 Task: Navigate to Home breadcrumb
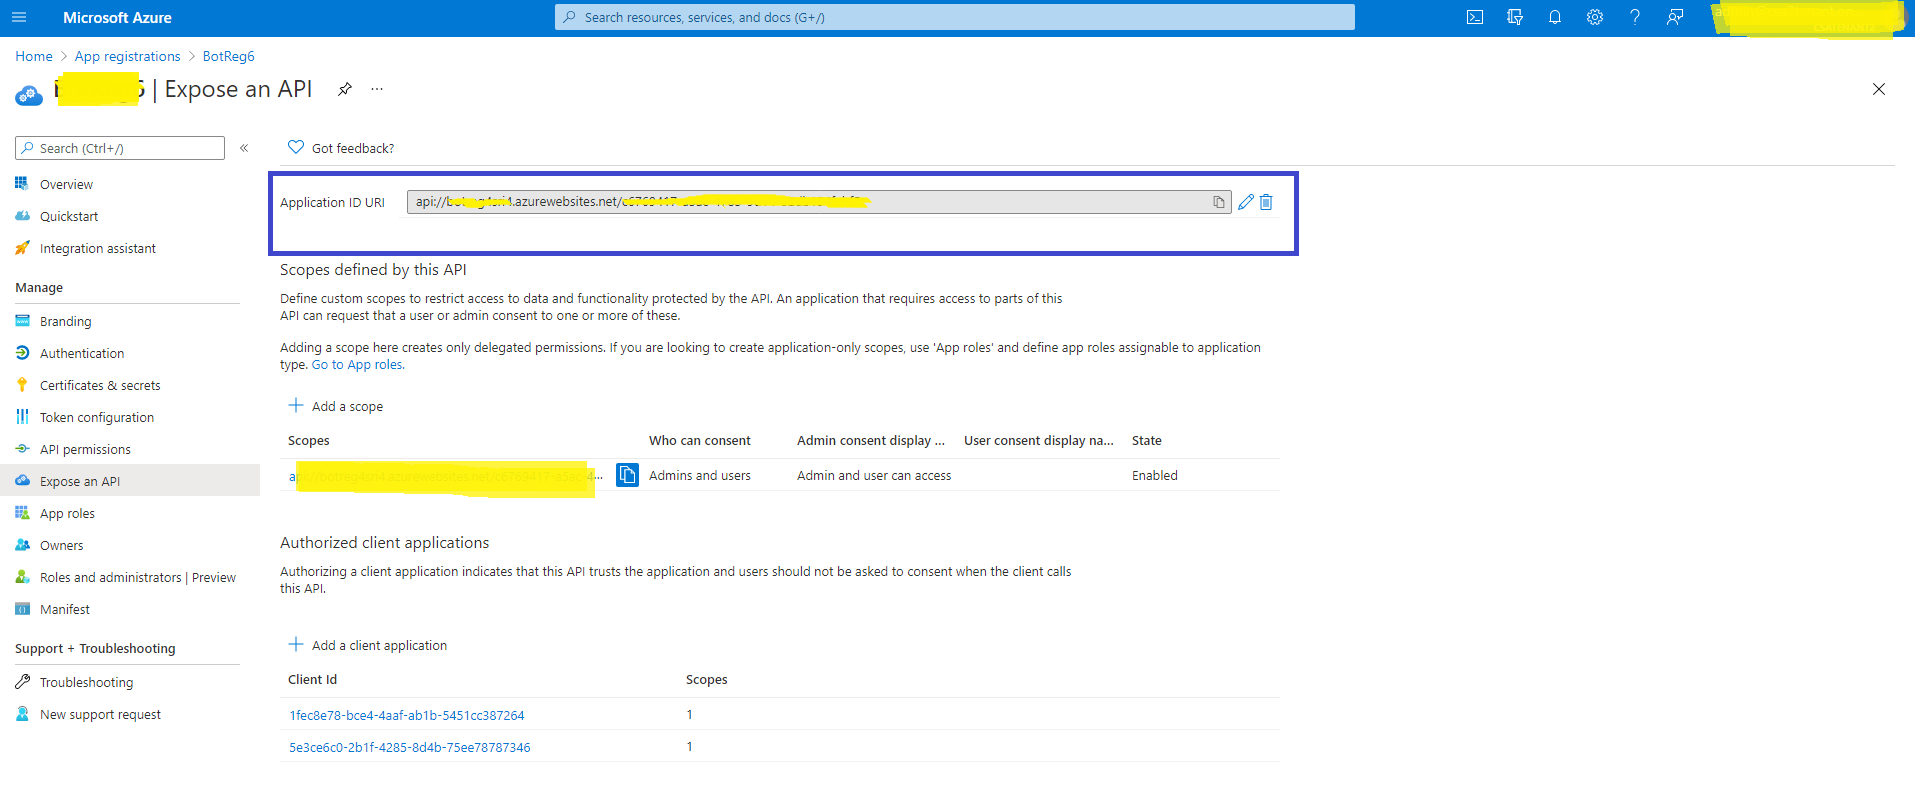click(34, 56)
